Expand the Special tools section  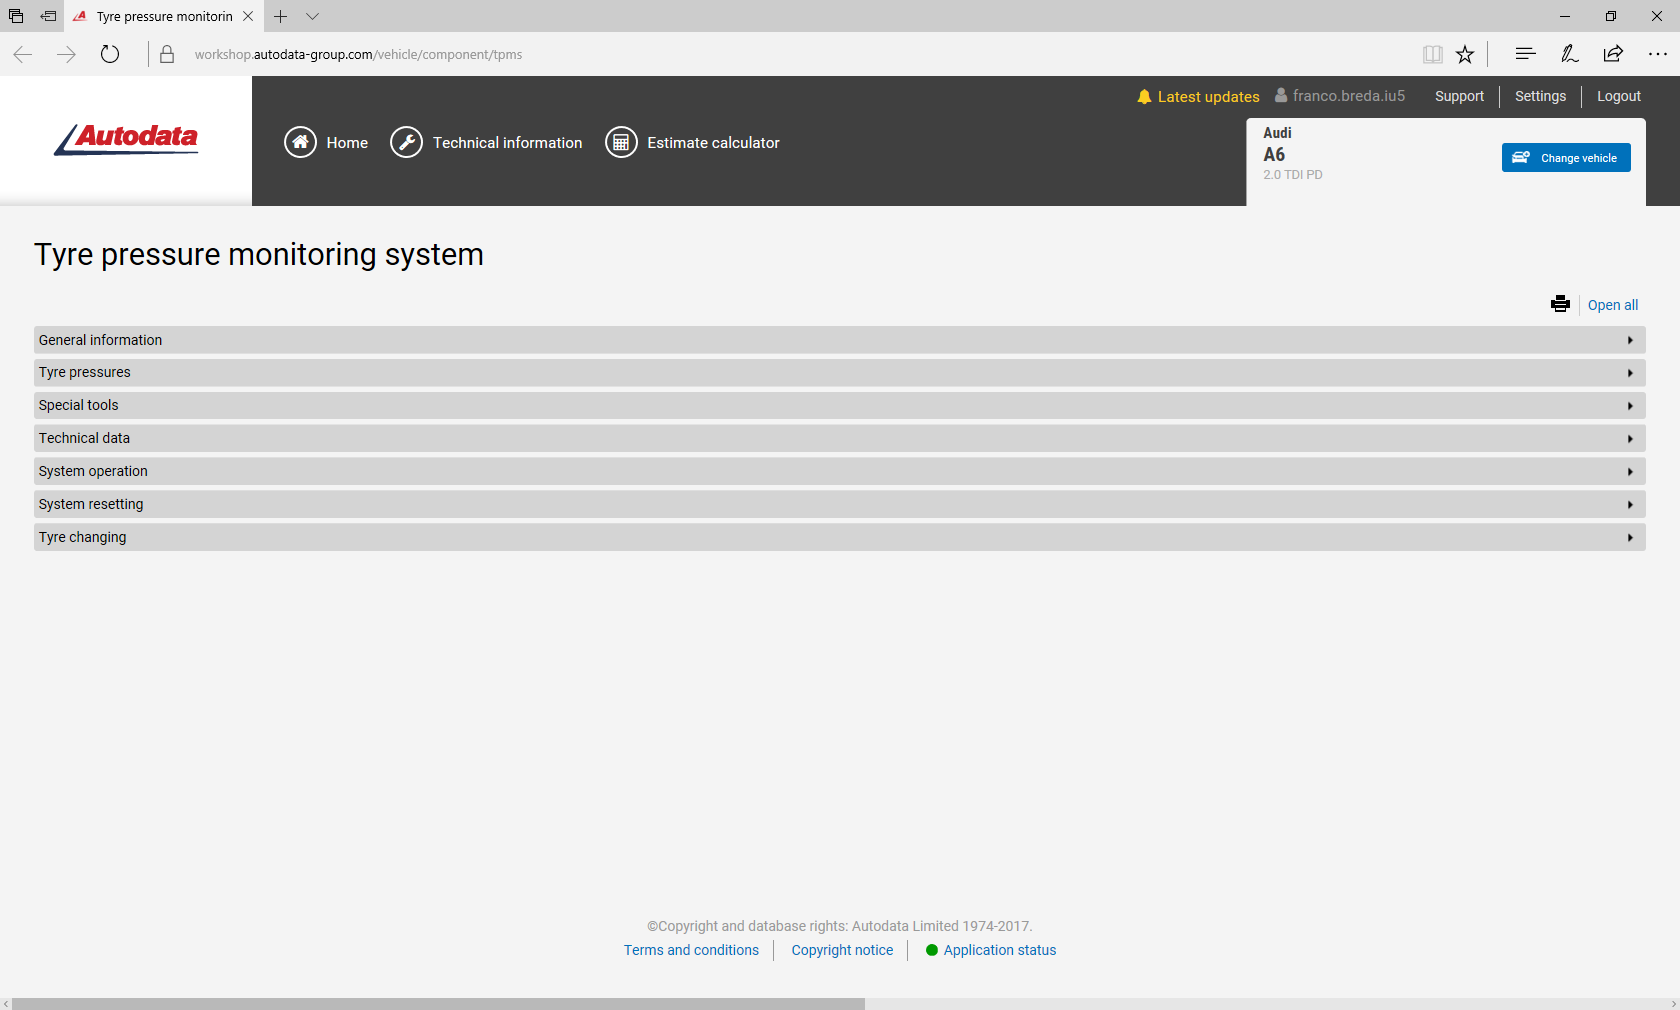point(839,406)
